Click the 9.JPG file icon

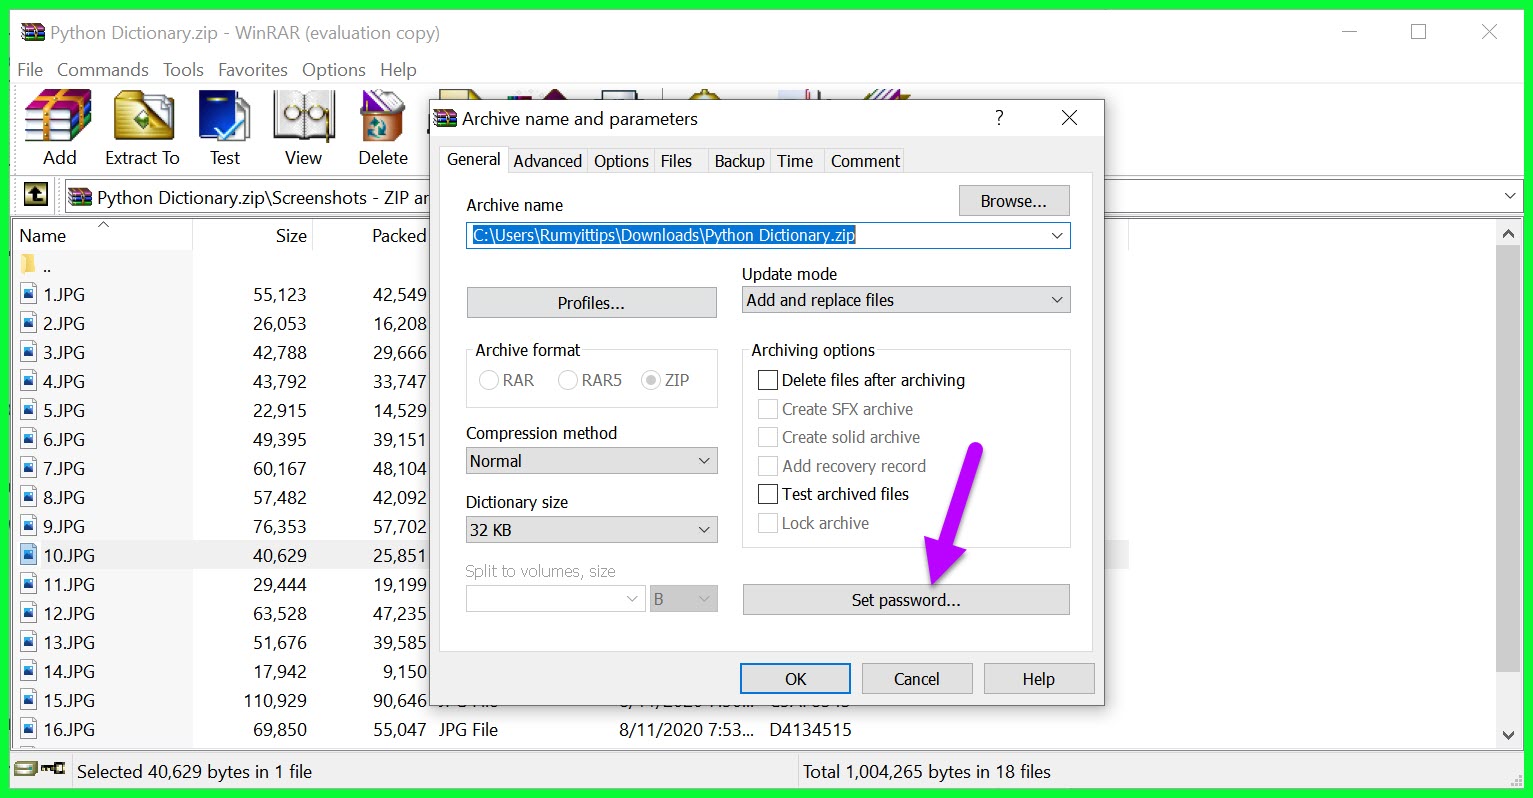(29, 526)
